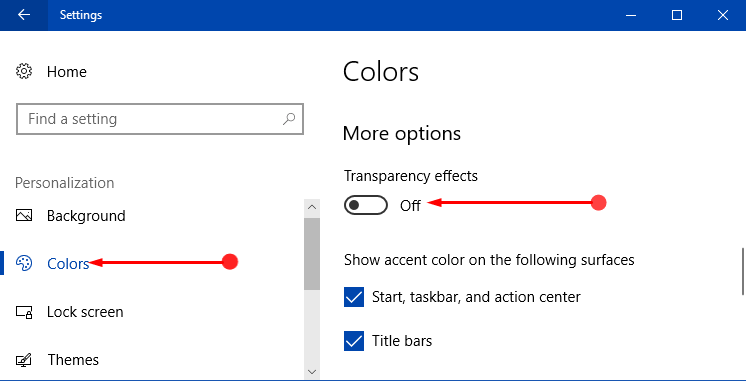Viewport: 746px width, 381px height.
Task: Open the Background settings page
Action: 86,216
